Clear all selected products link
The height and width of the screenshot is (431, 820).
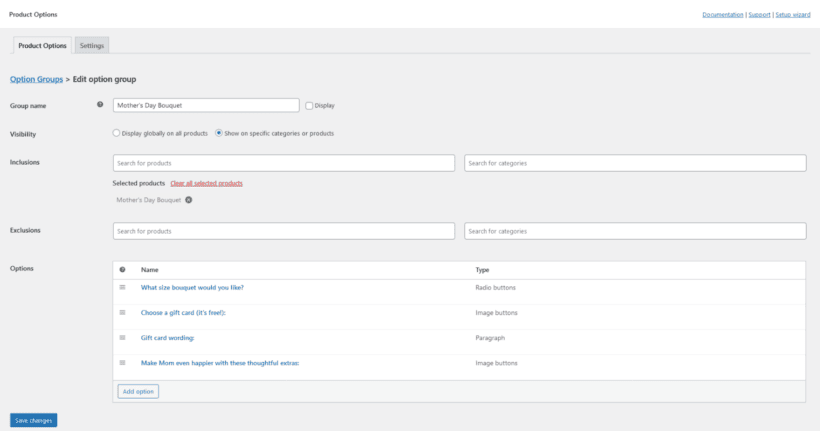(x=206, y=183)
